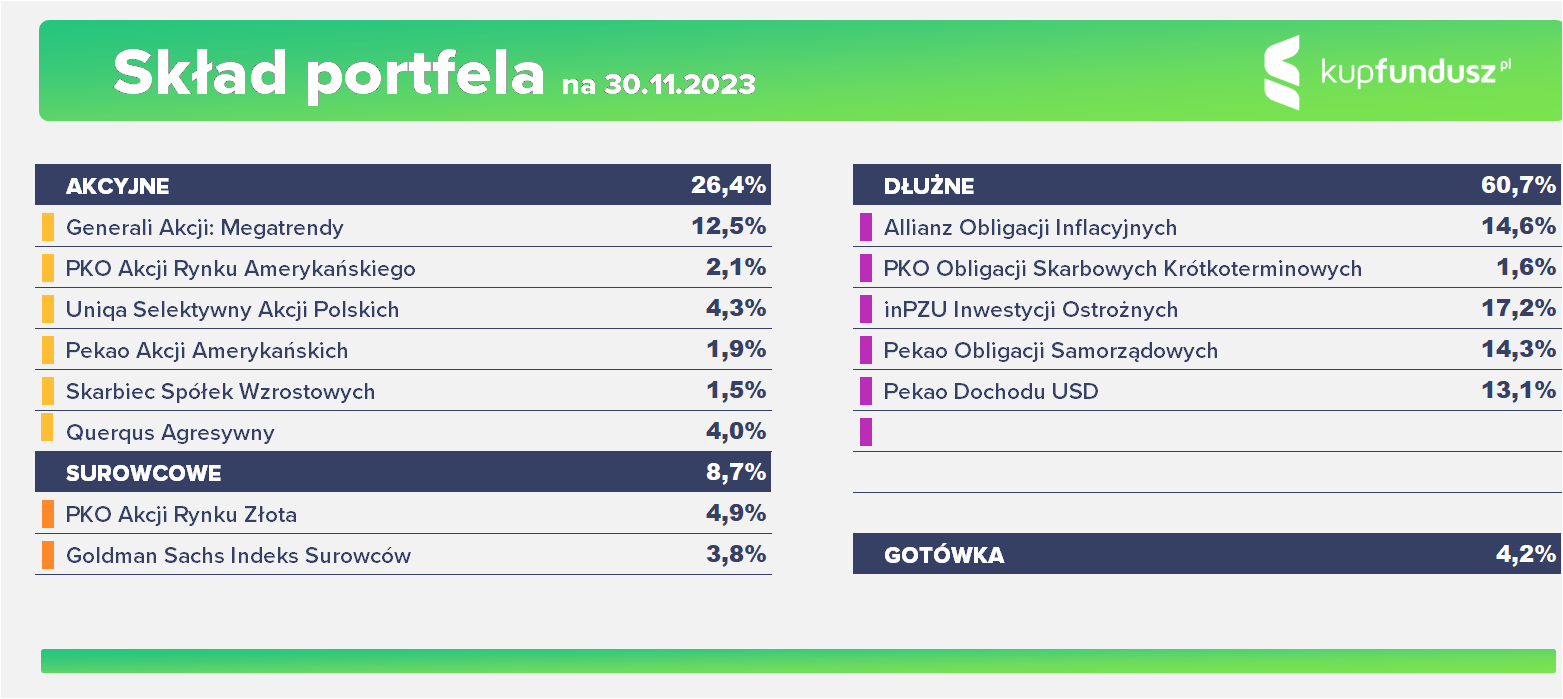This screenshot has width=1563, height=699.
Task: Click yellow marker beside Generali Akcji: Megatrendy
Action: 47,227
